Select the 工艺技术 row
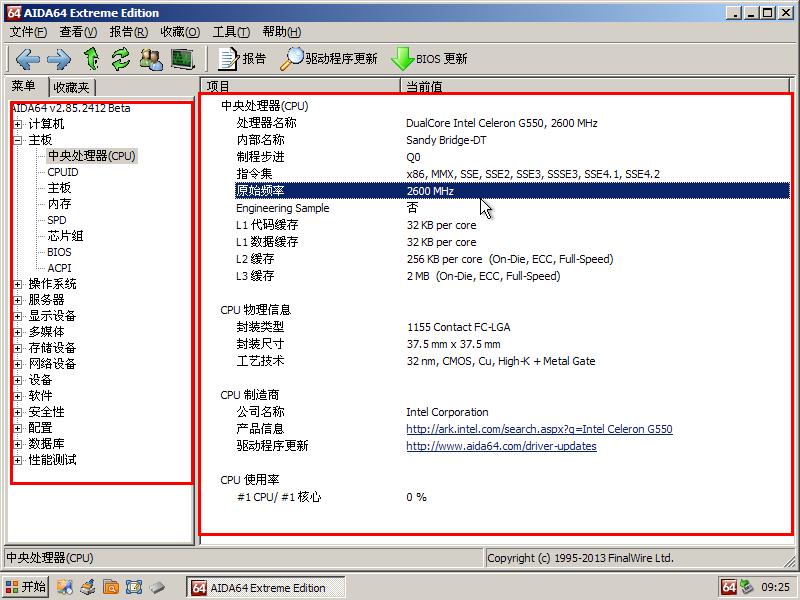The height and width of the screenshot is (600, 800). (x=512, y=361)
